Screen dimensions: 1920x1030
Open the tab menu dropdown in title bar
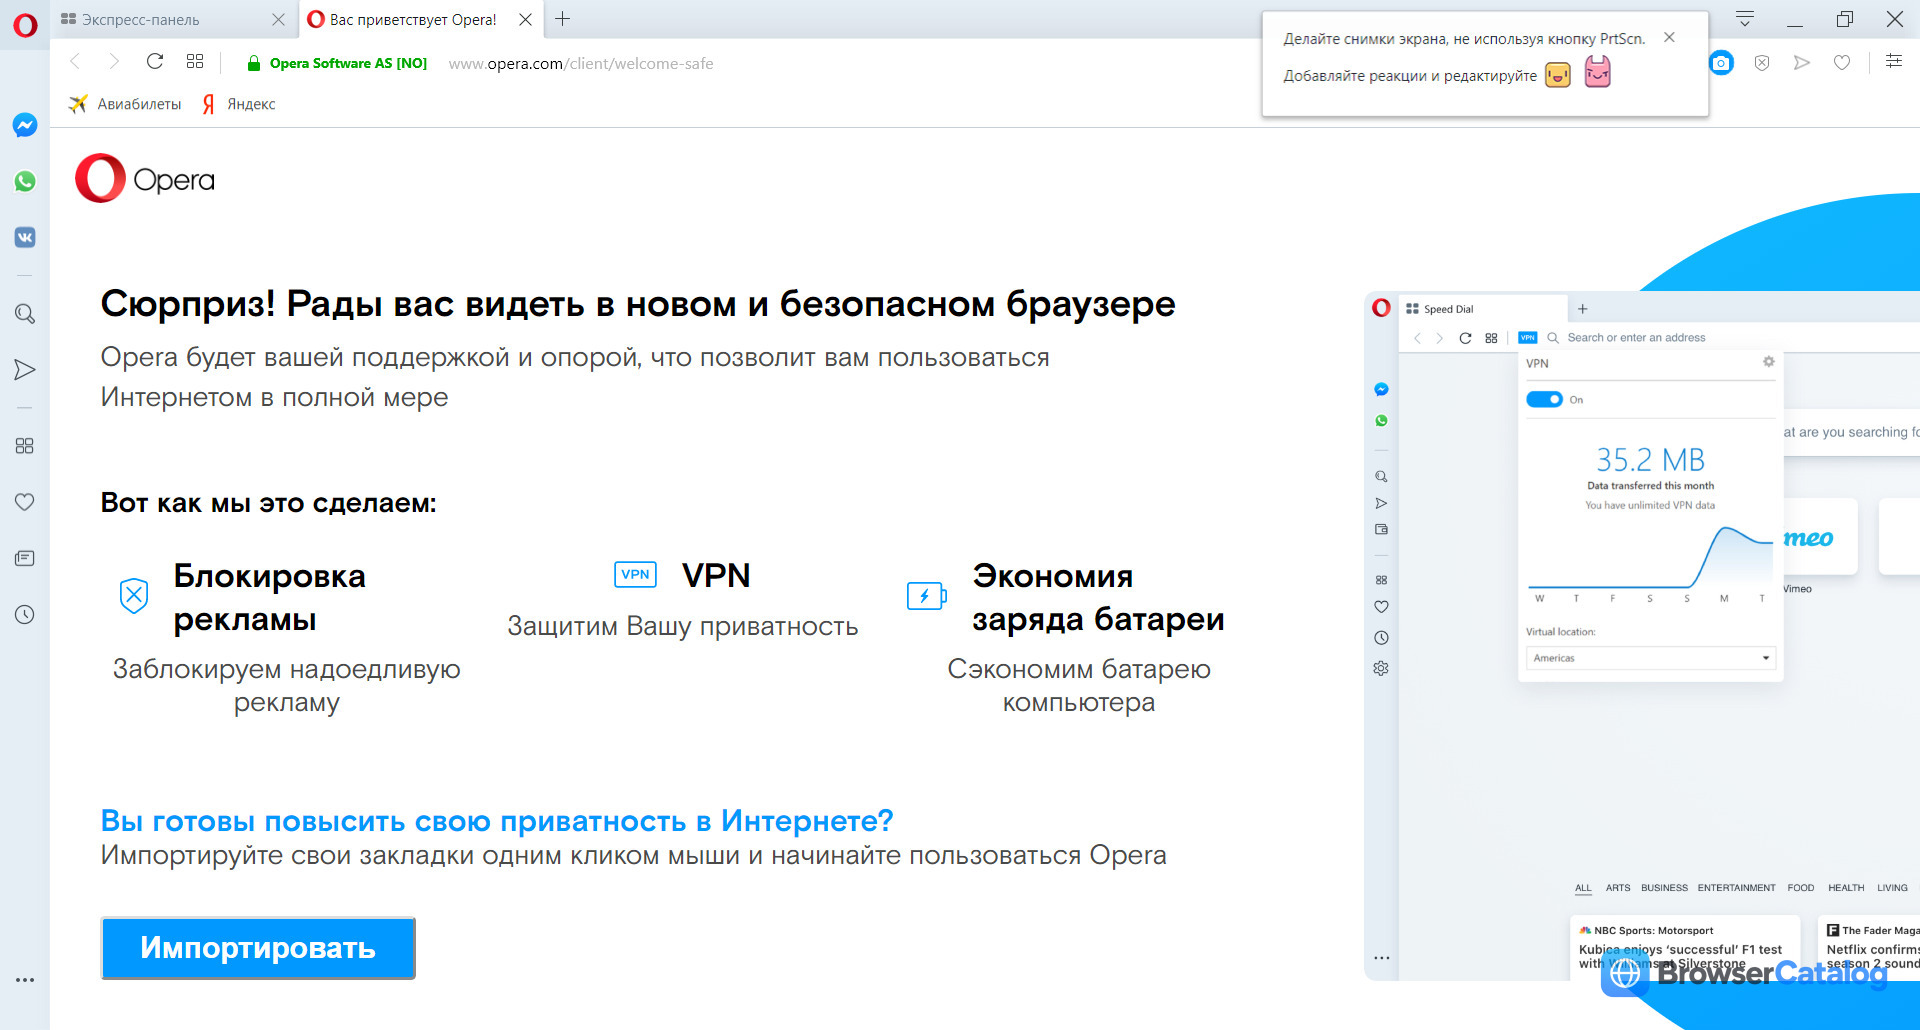coord(1745,19)
